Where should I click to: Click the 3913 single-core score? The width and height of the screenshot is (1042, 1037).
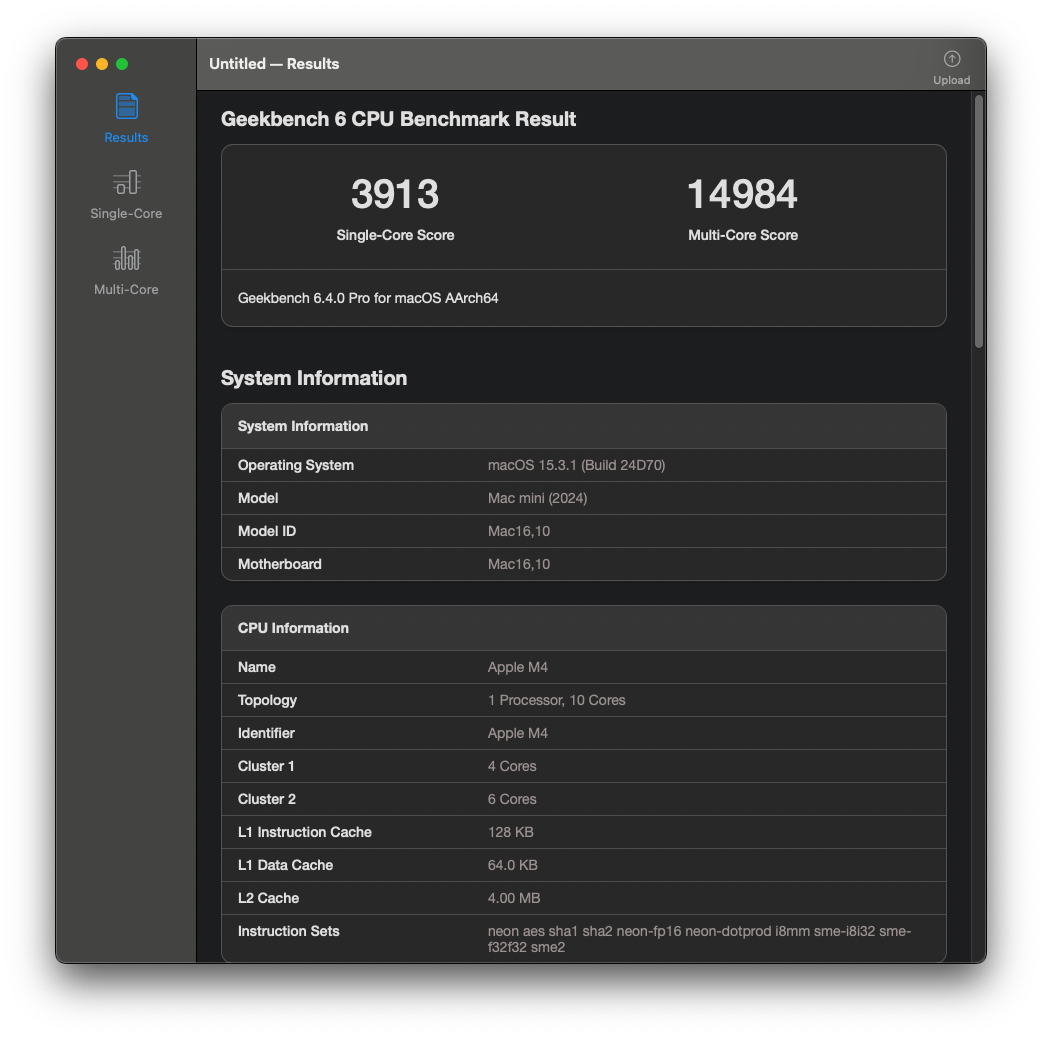pos(395,194)
